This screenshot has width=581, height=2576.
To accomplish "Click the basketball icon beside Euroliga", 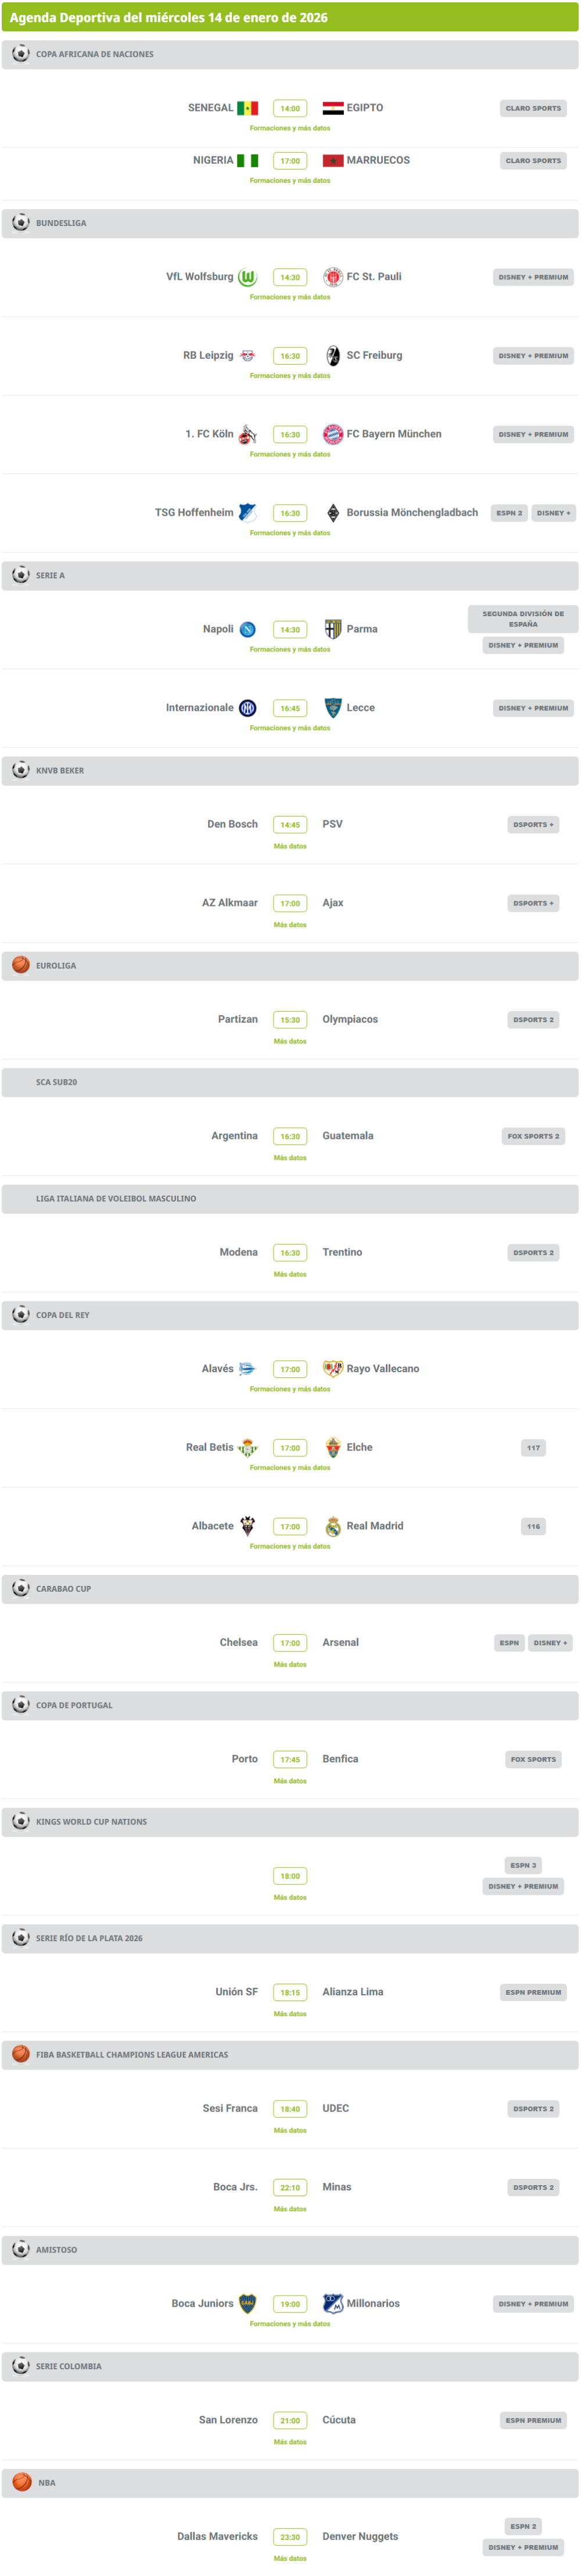I will tap(21, 965).
